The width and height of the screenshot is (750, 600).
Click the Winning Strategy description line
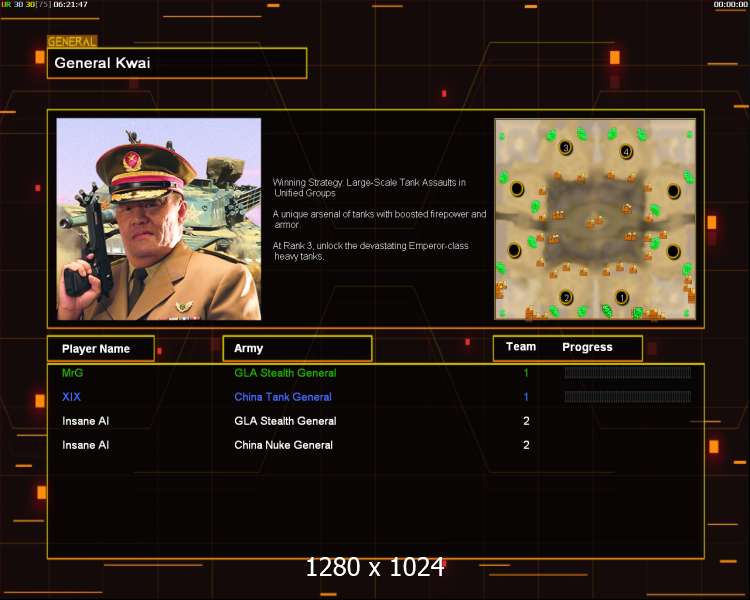tap(369, 188)
